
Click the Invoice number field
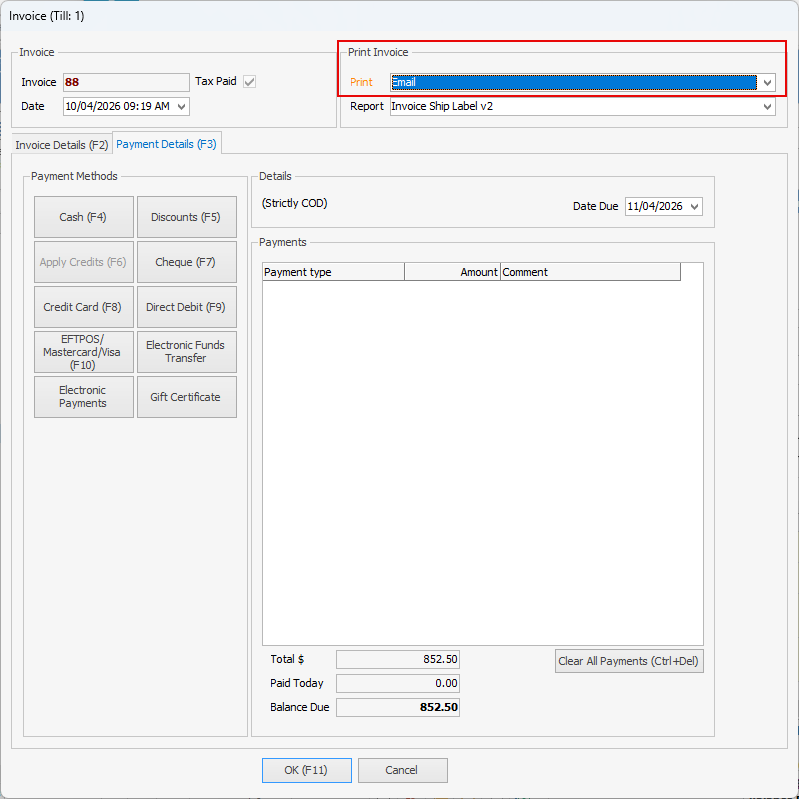[125, 83]
